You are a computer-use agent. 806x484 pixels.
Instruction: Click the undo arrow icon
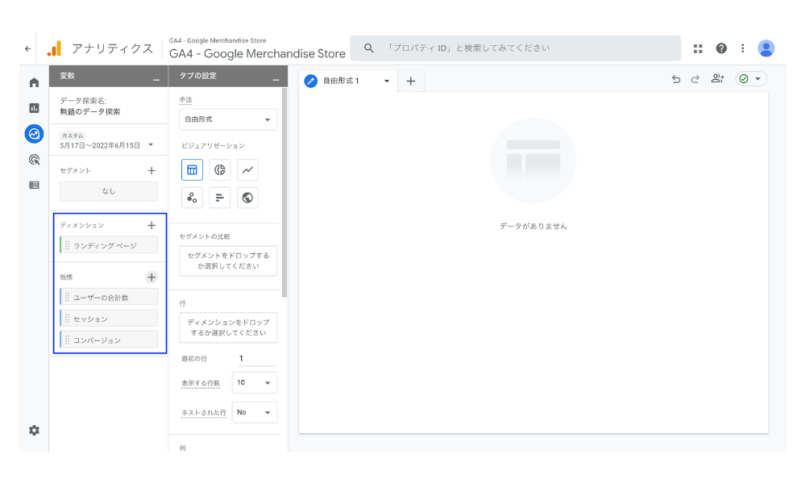tap(676, 80)
